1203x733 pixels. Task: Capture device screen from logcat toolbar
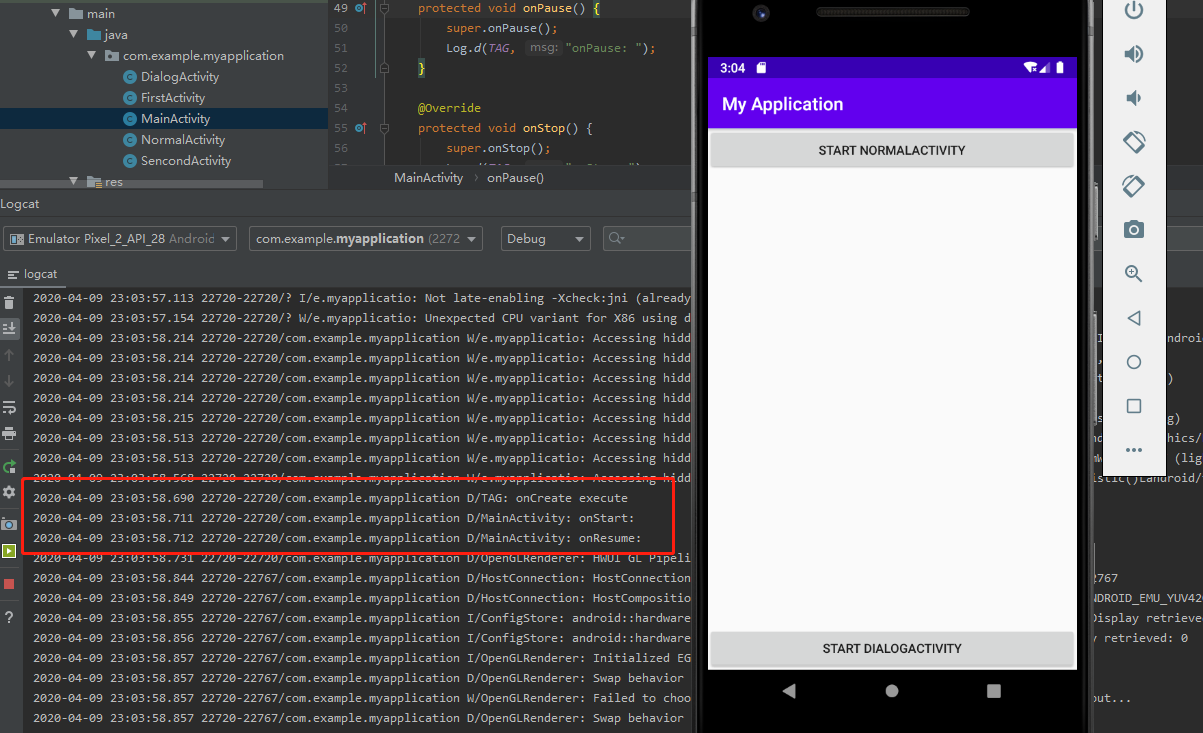[x=9, y=524]
